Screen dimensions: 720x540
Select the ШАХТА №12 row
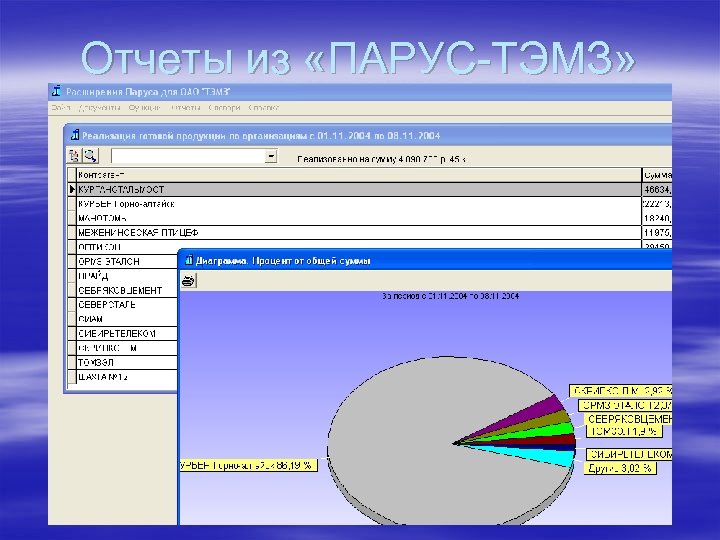point(127,377)
